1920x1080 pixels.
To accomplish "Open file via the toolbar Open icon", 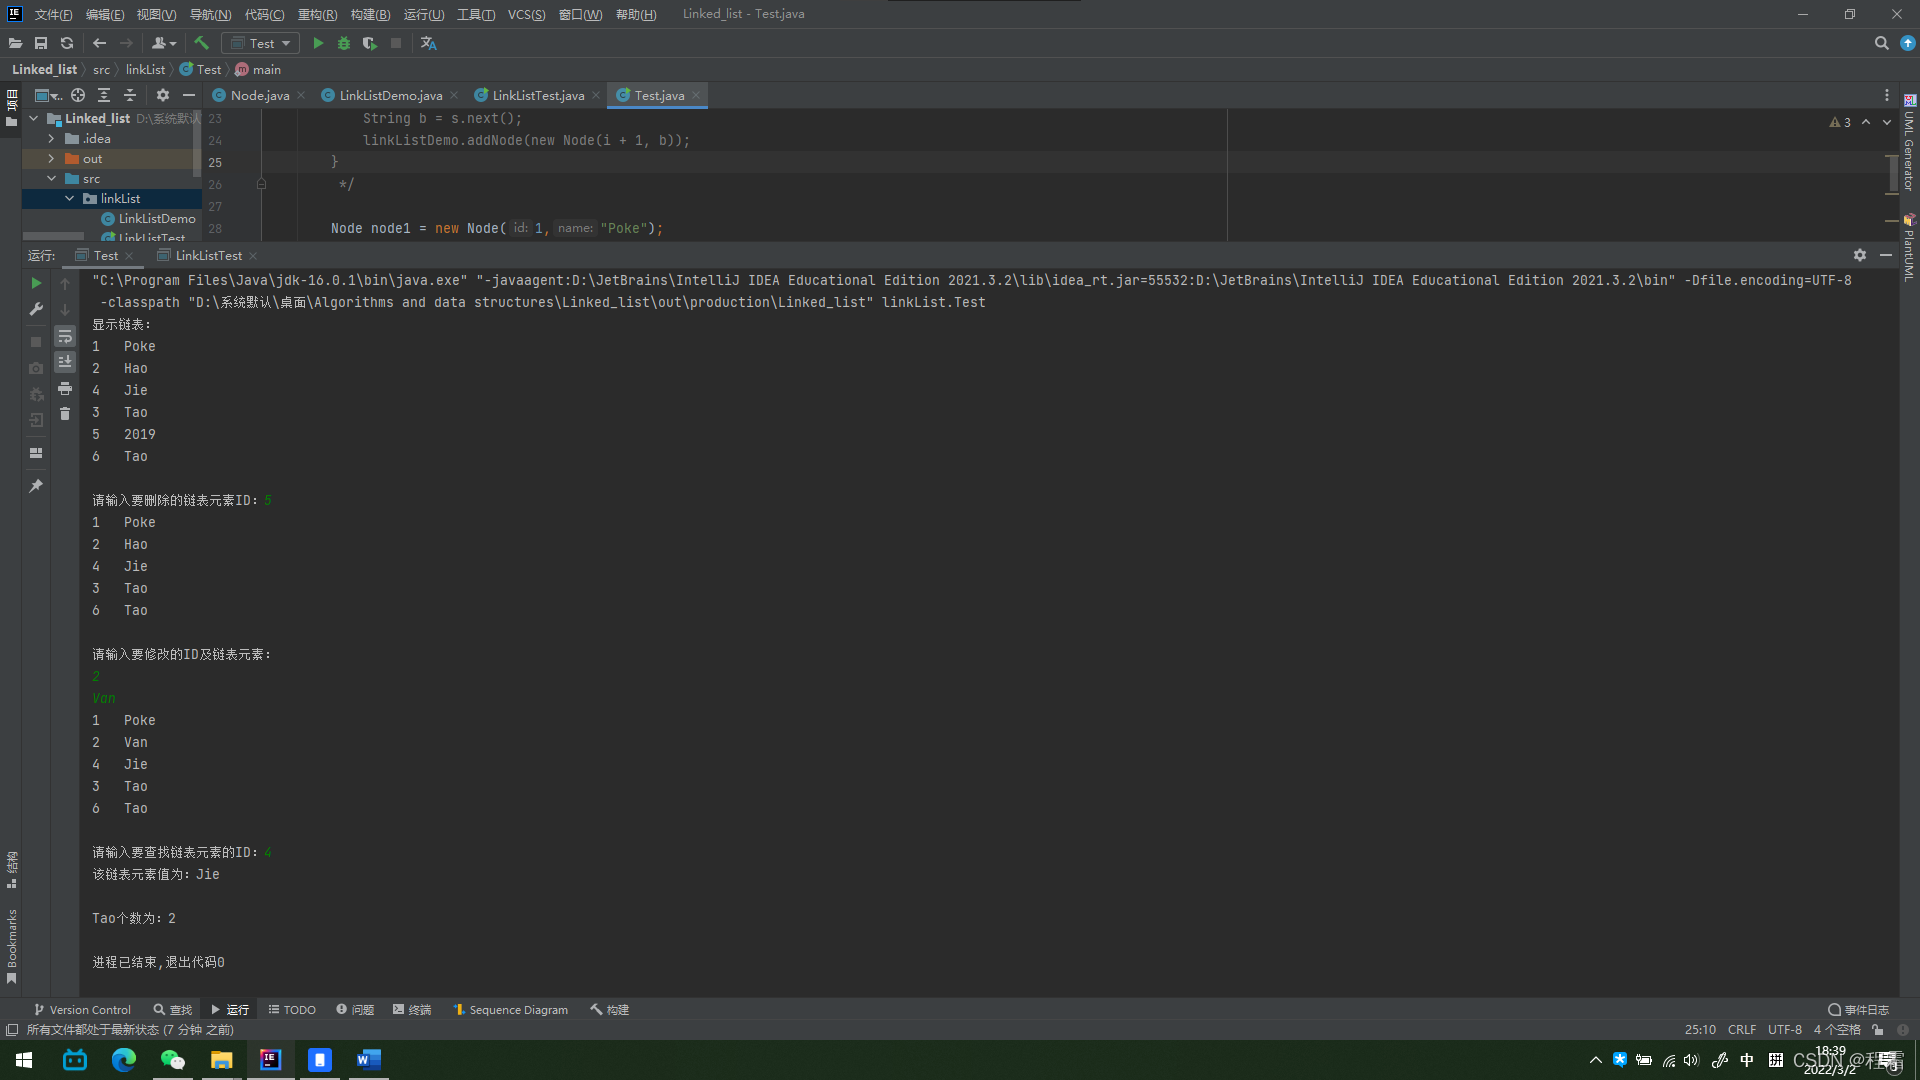I will click(x=15, y=43).
